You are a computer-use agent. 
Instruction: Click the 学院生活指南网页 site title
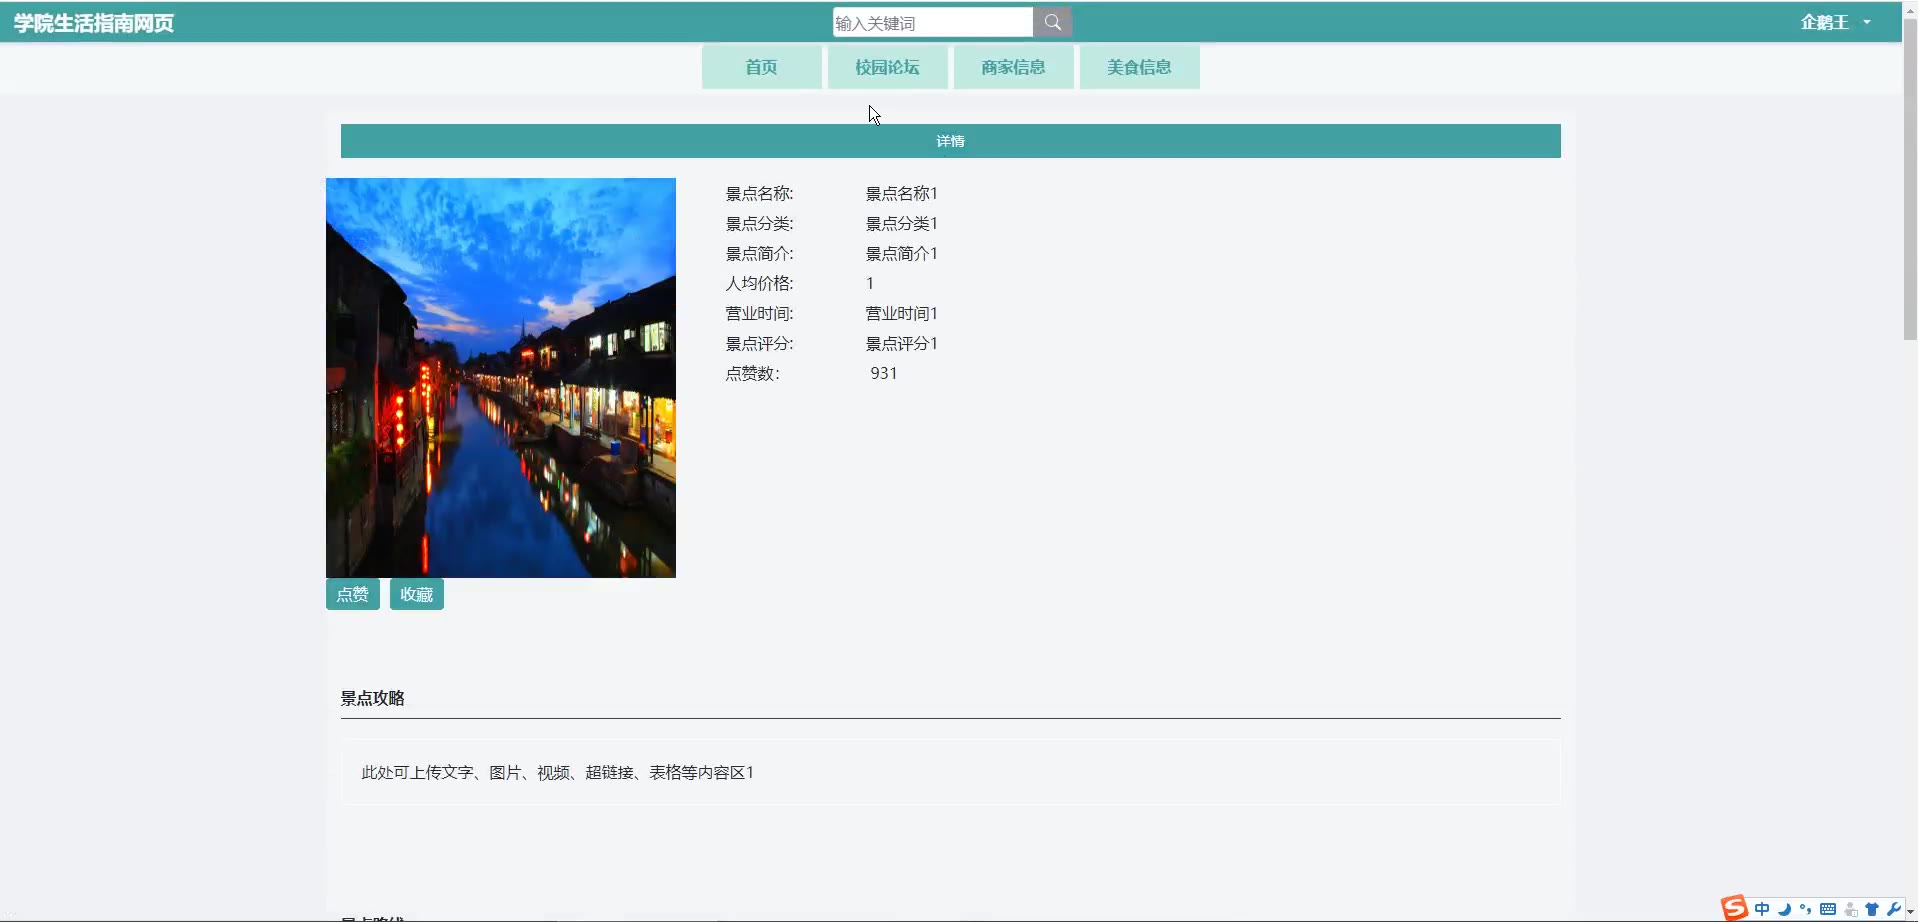coord(94,23)
